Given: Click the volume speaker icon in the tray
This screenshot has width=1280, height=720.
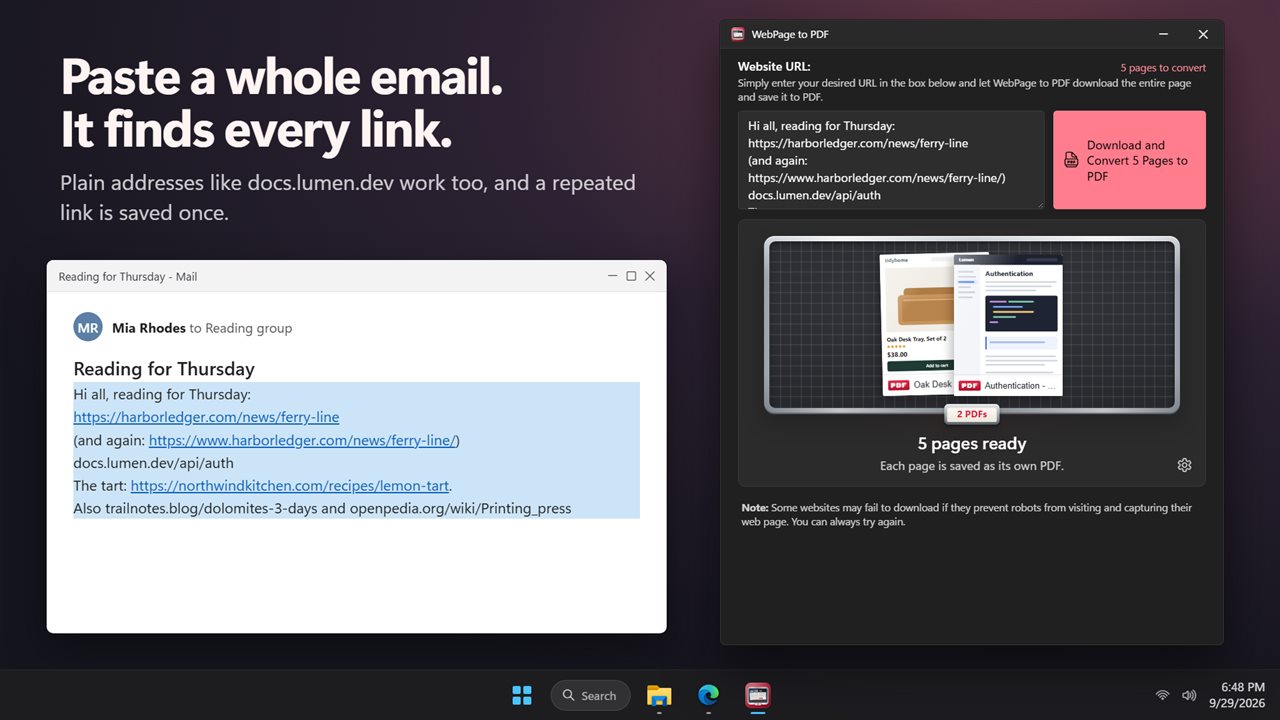Looking at the screenshot, I should (x=1189, y=695).
